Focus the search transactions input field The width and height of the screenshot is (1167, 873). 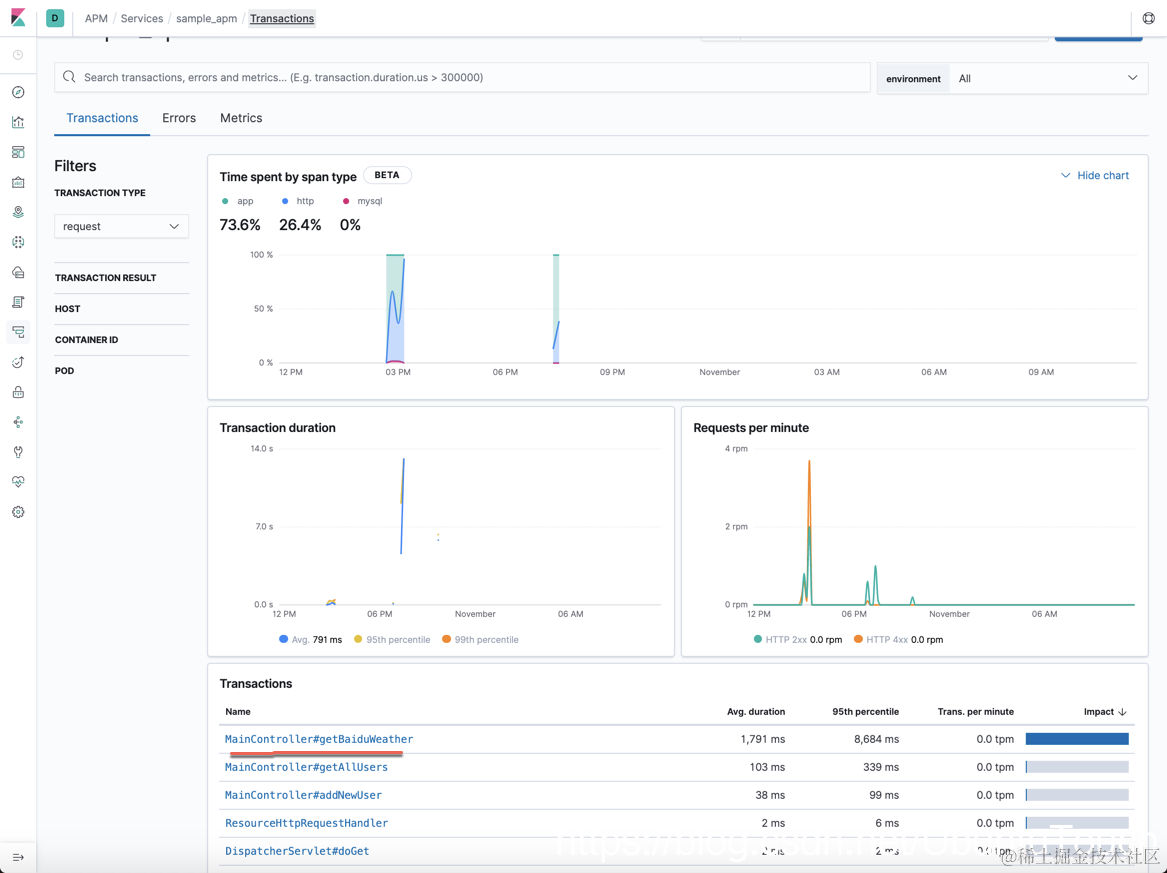point(462,77)
